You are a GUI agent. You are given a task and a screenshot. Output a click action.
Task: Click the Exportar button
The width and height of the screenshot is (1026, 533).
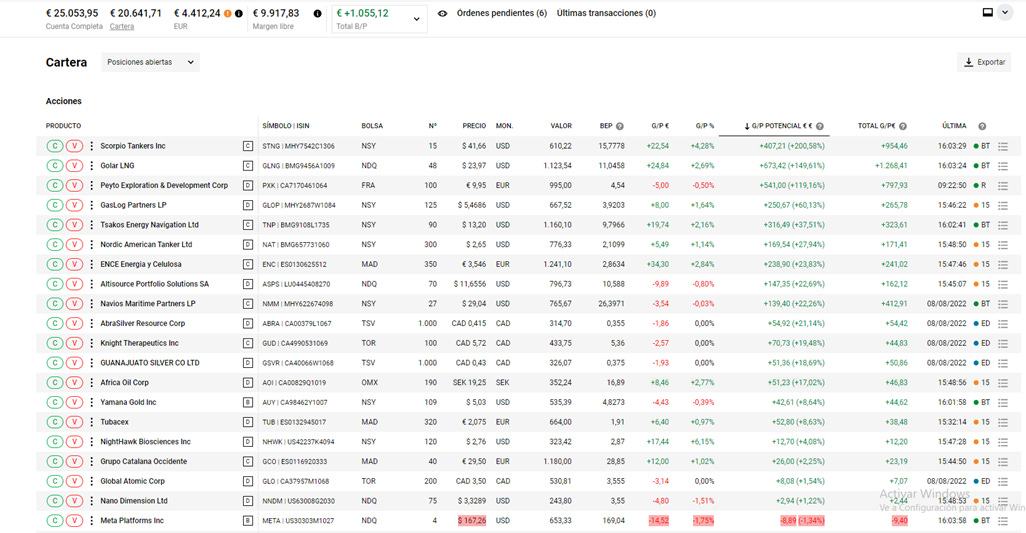point(984,62)
